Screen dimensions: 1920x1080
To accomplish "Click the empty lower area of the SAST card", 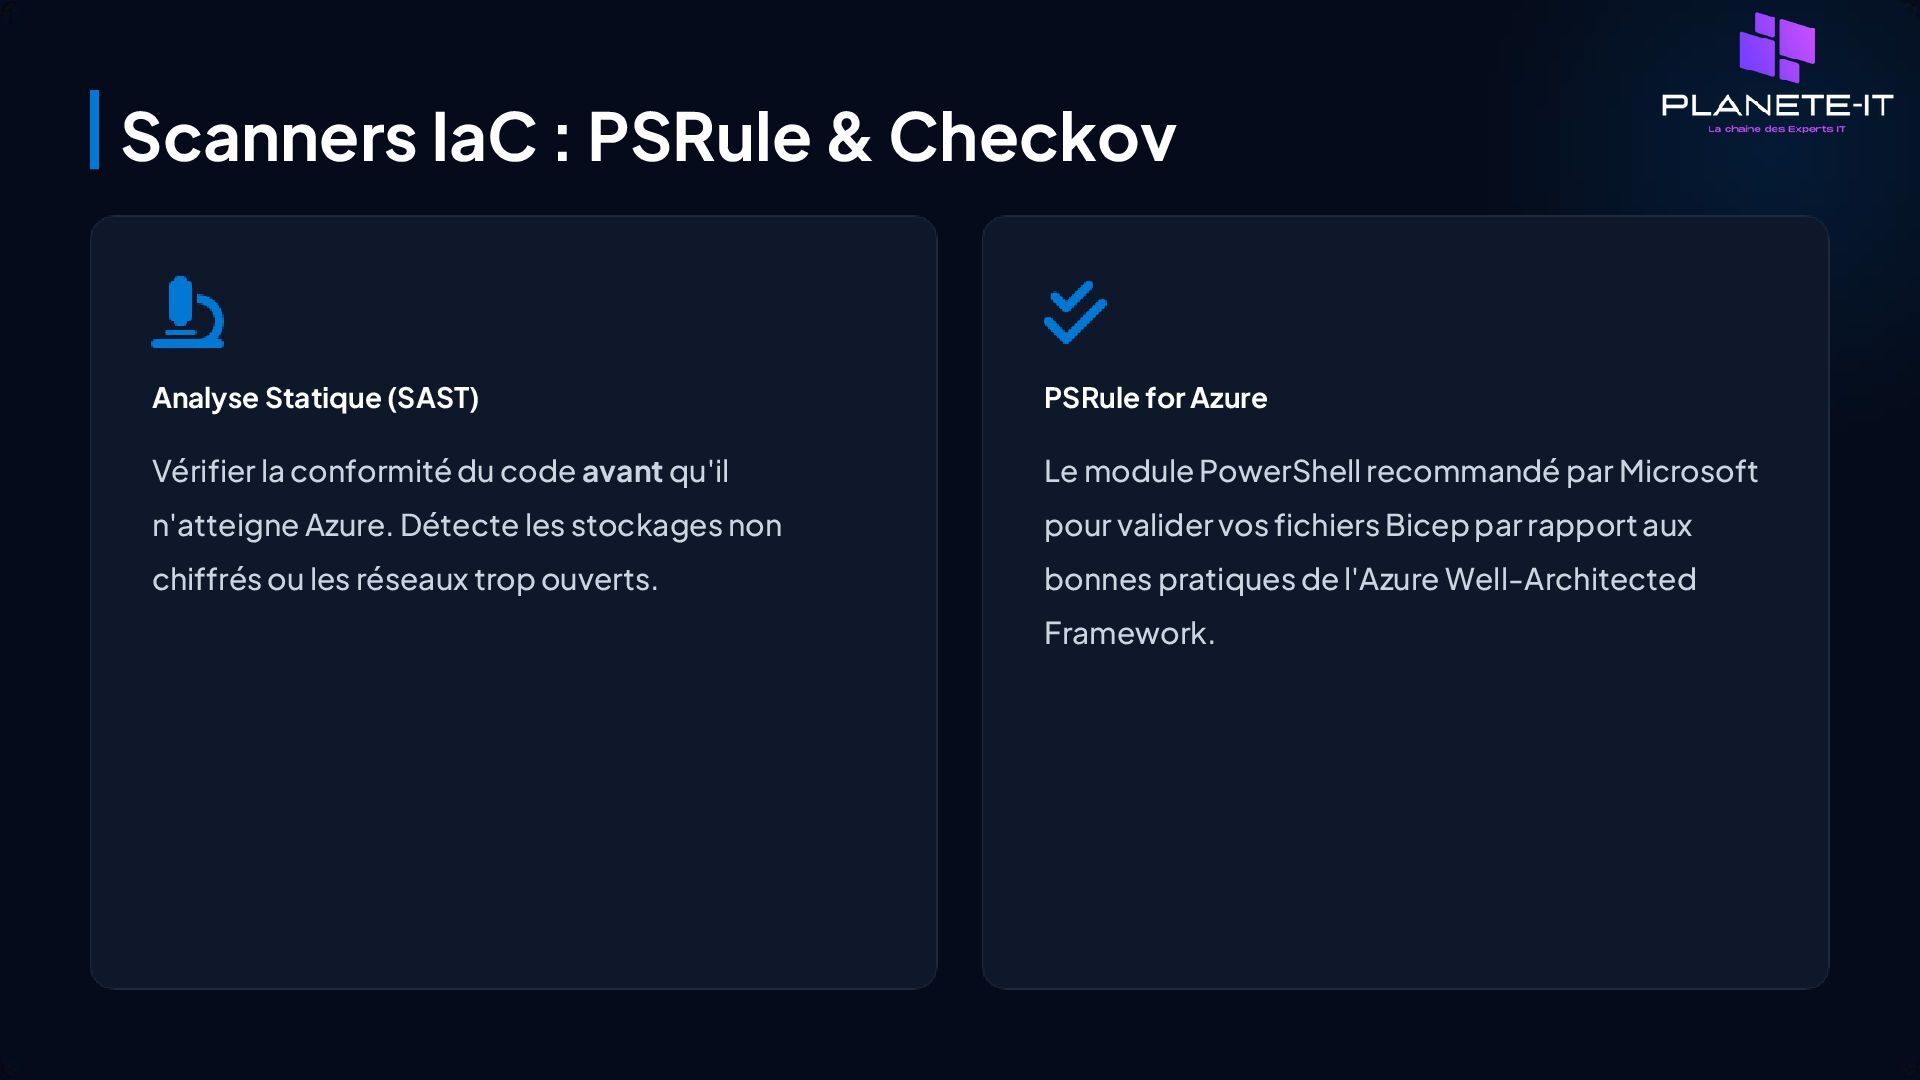I will [513, 800].
